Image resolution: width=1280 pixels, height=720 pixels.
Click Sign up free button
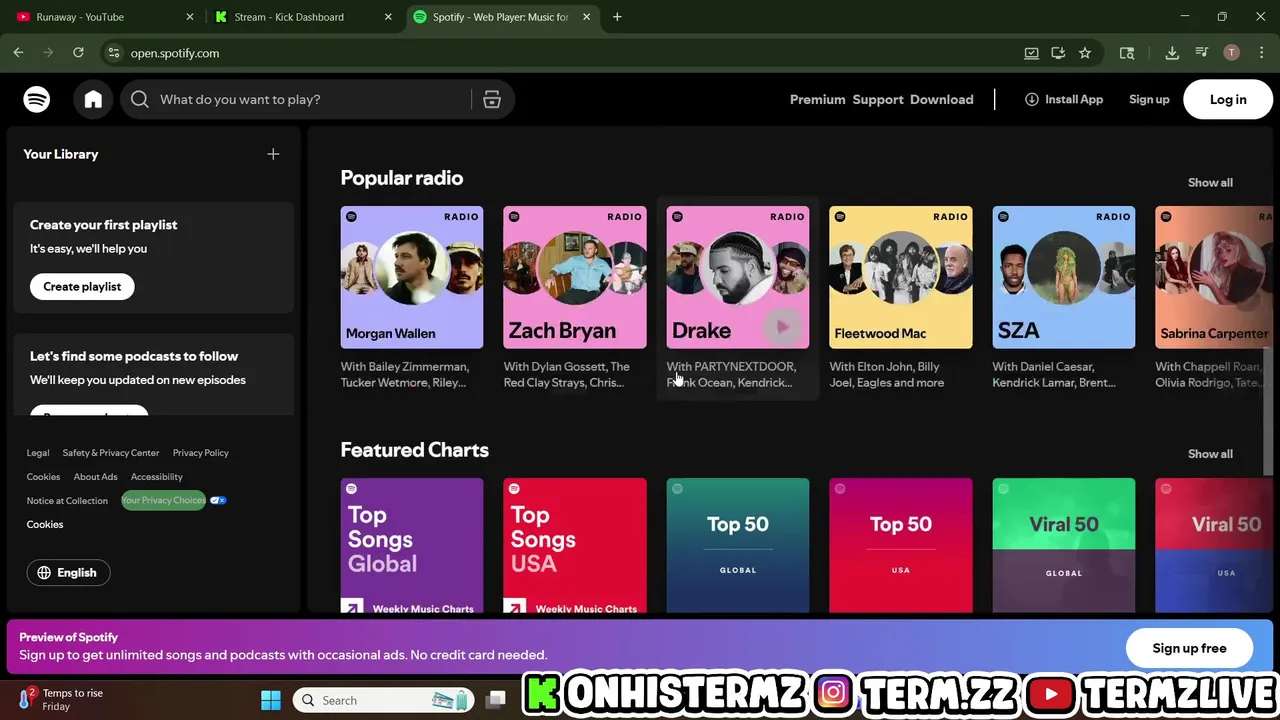[1189, 648]
